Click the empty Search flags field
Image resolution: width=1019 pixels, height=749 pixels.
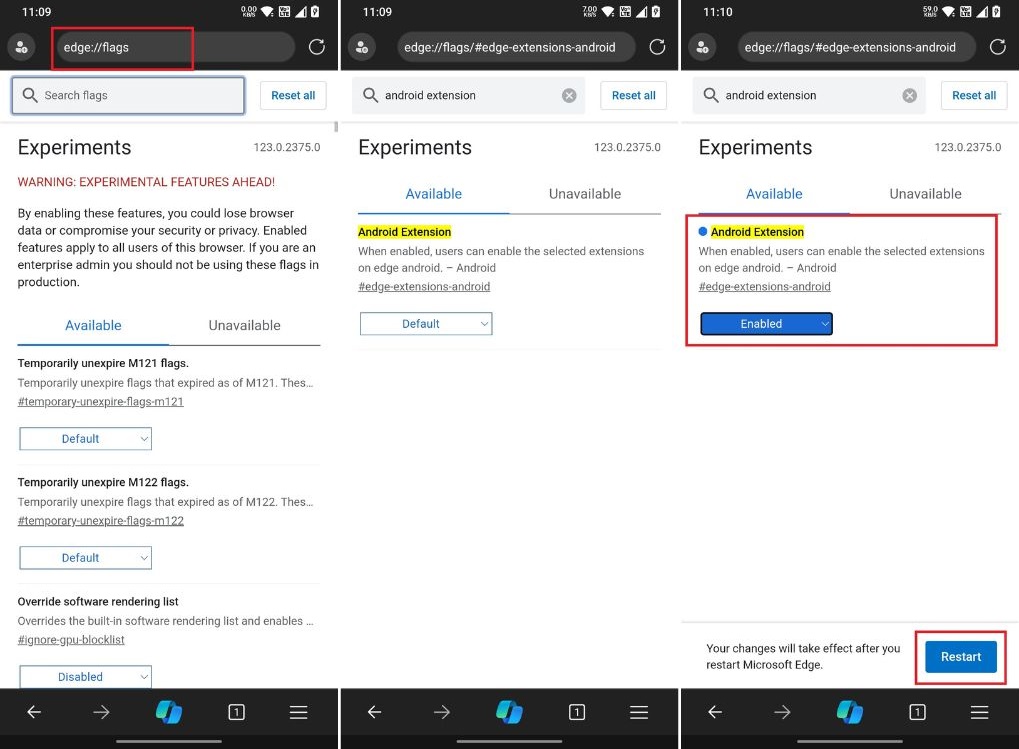coord(128,96)
